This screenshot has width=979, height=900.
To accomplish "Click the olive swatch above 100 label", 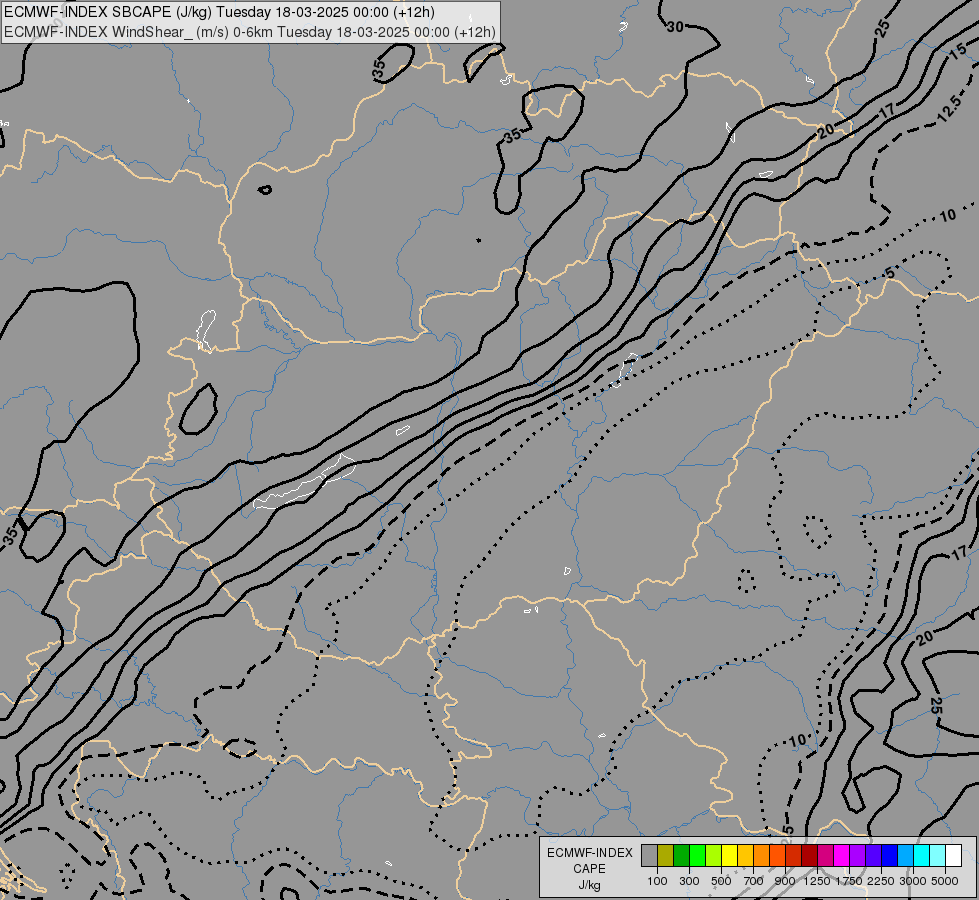I will 665,855.
